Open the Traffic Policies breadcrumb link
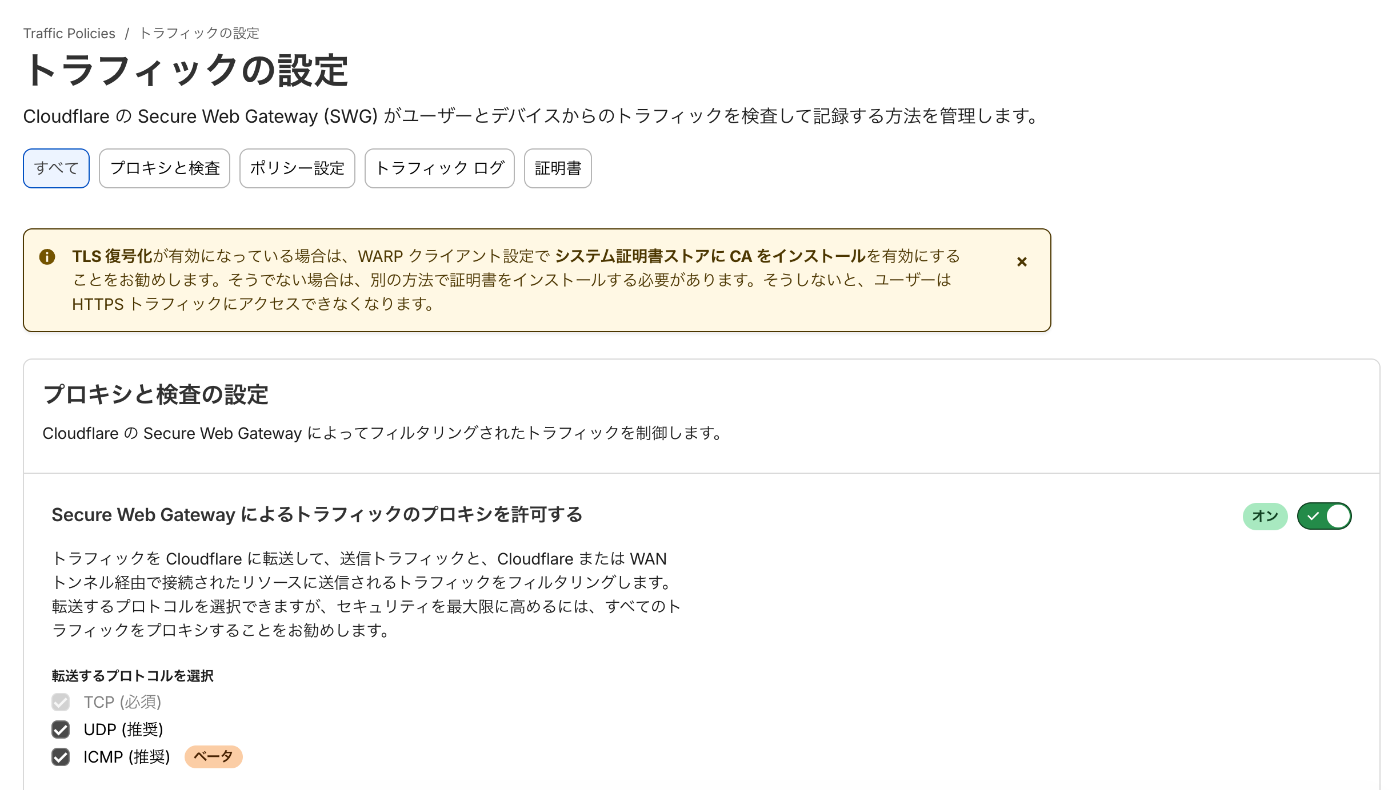This screenshot has height=790, width=1400. [69, 33]
